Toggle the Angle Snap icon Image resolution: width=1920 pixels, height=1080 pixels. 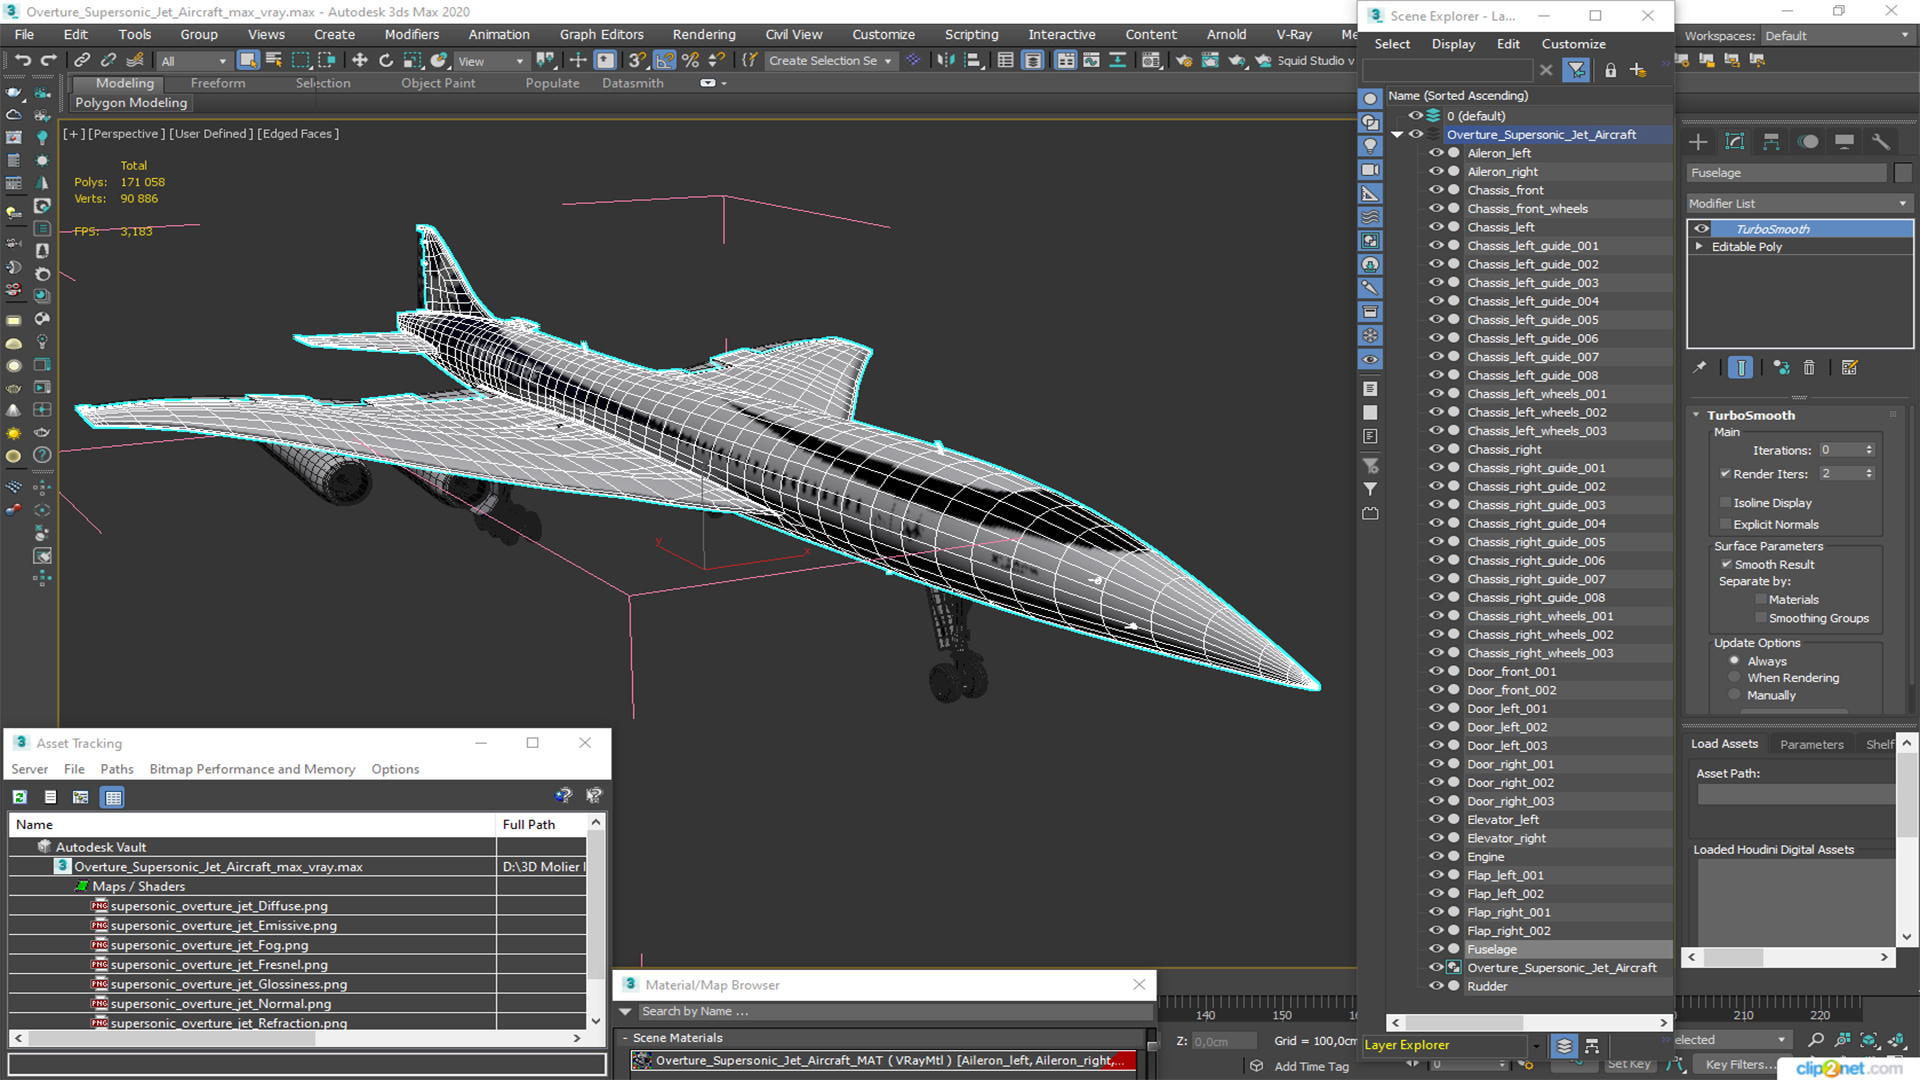(665, 60)
